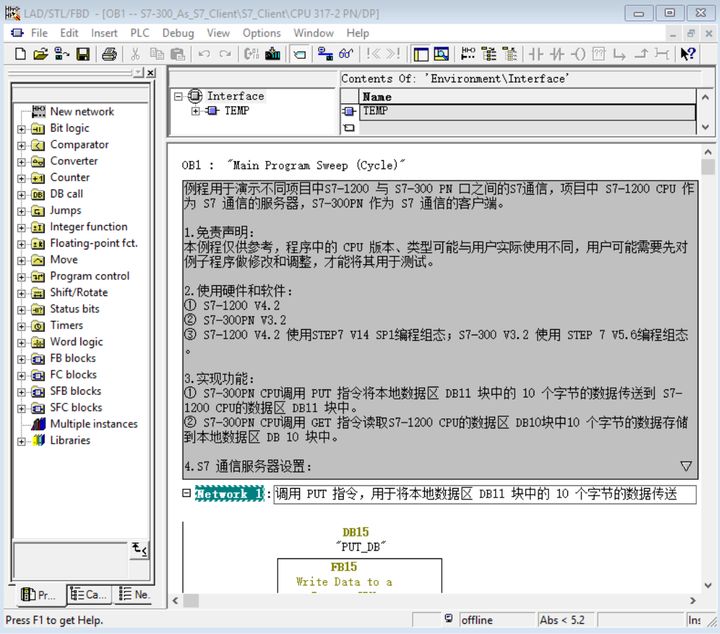
Task: Click the context help arrow icon
Action: pos(687,54)
